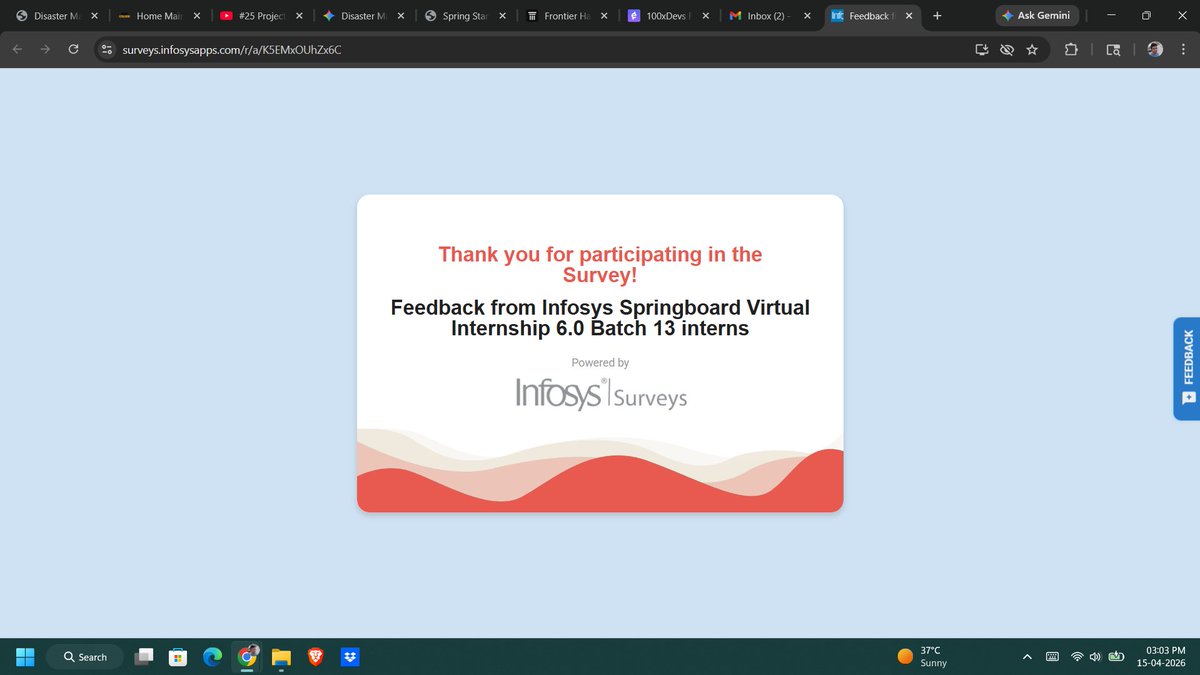Switch to the 100xDevs tab
This screenshot has width=1200, height=675.
click(669, 16)
